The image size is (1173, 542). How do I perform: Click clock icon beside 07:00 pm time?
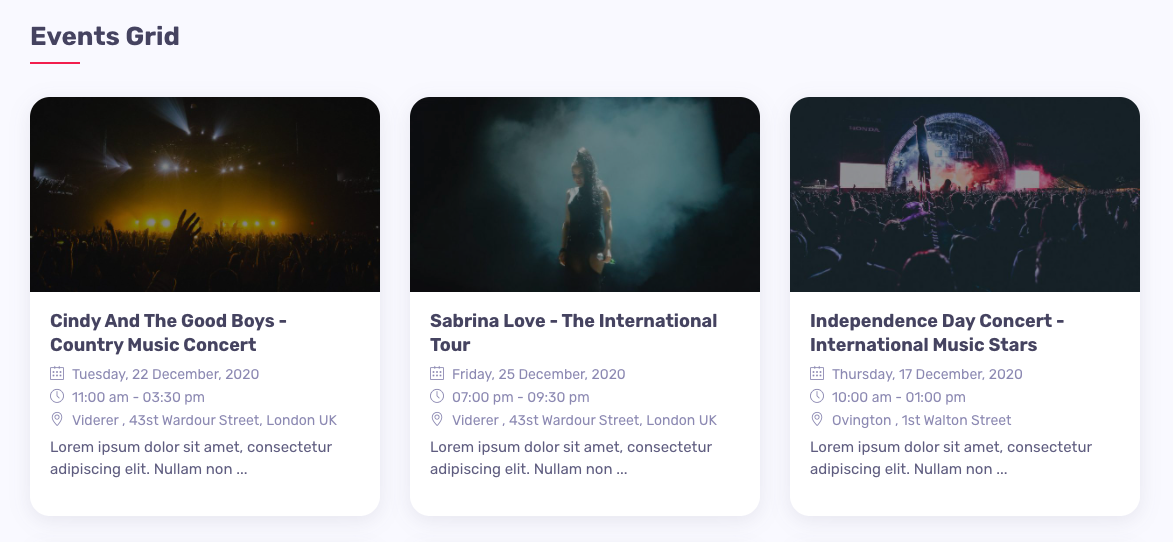pos(437,397)
